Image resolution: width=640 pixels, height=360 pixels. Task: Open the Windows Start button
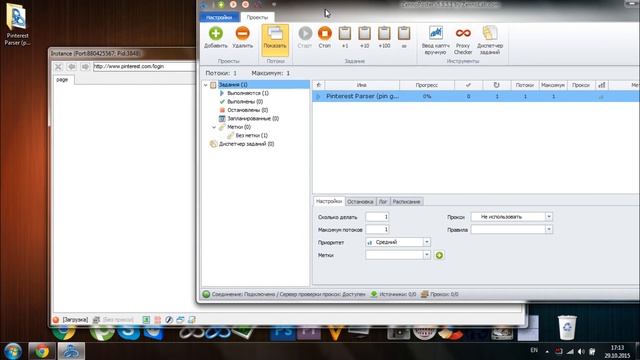(13, 351)
